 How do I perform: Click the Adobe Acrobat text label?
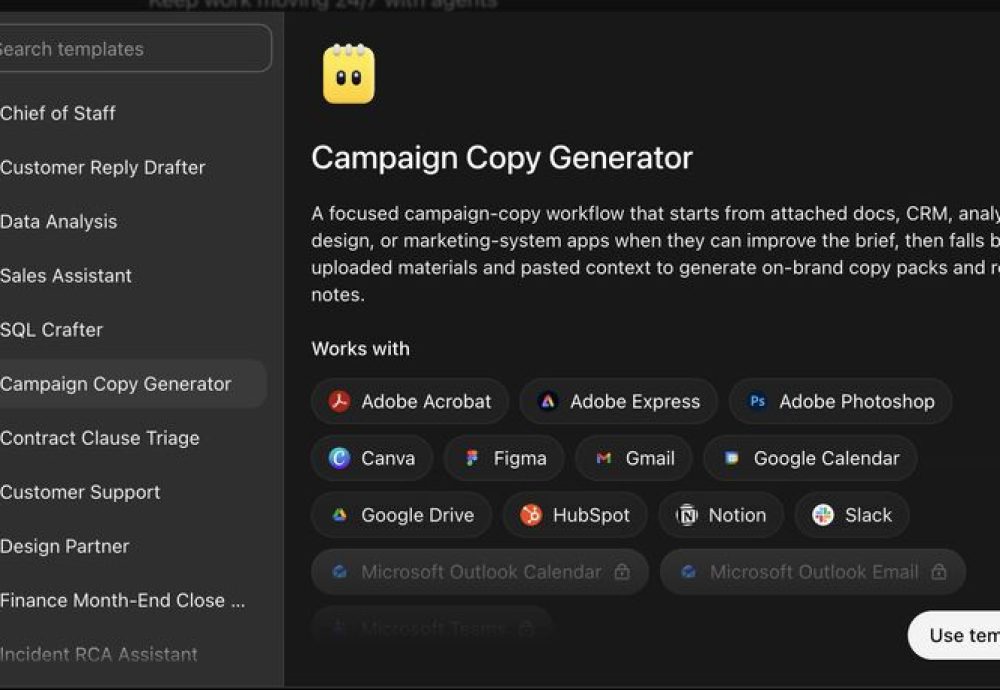426,401
